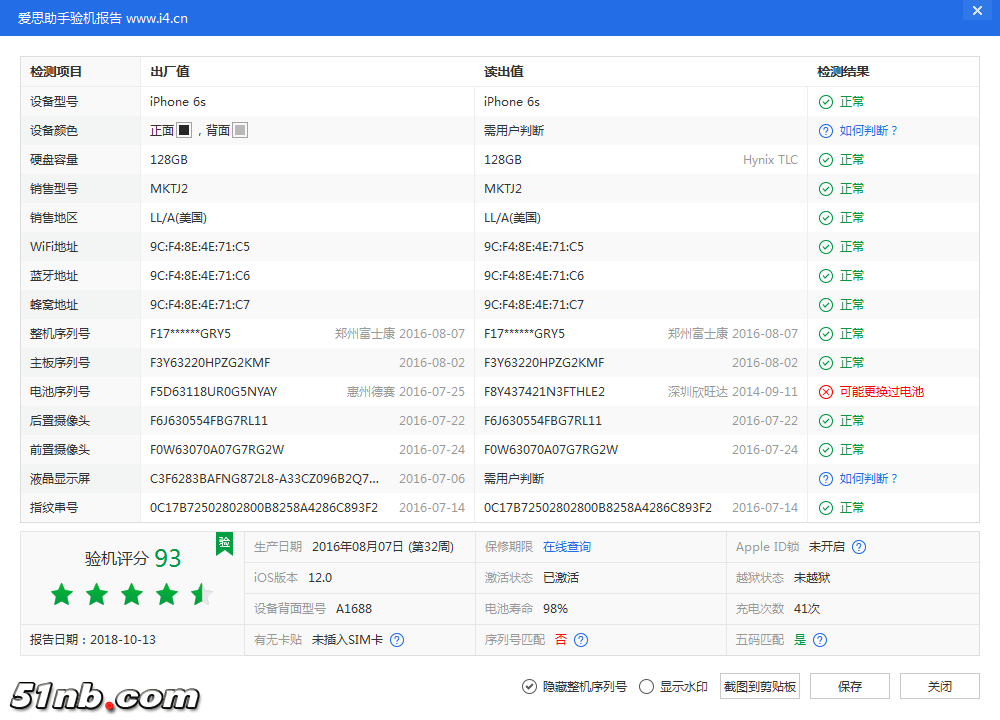The image size is (1000, 720).
Task: Click the question icon beside 设备颜色 result
Action: (x=825, y=130)
